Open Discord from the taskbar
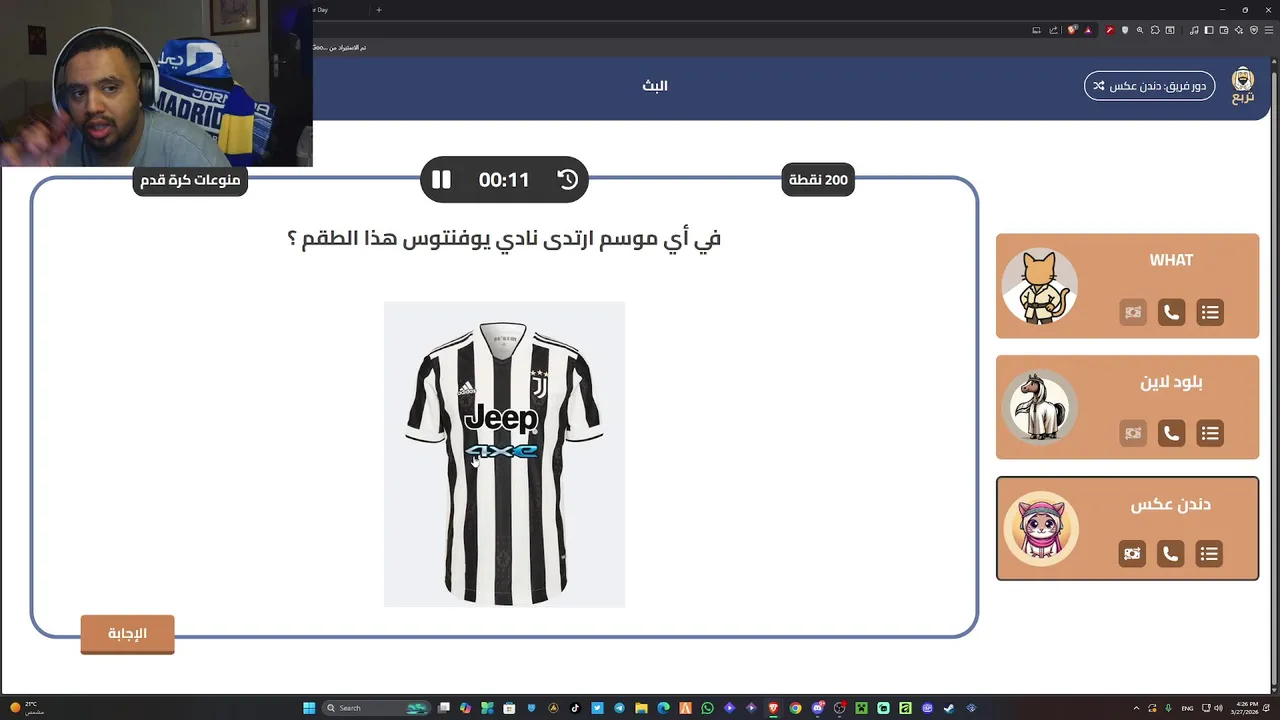 817,708
